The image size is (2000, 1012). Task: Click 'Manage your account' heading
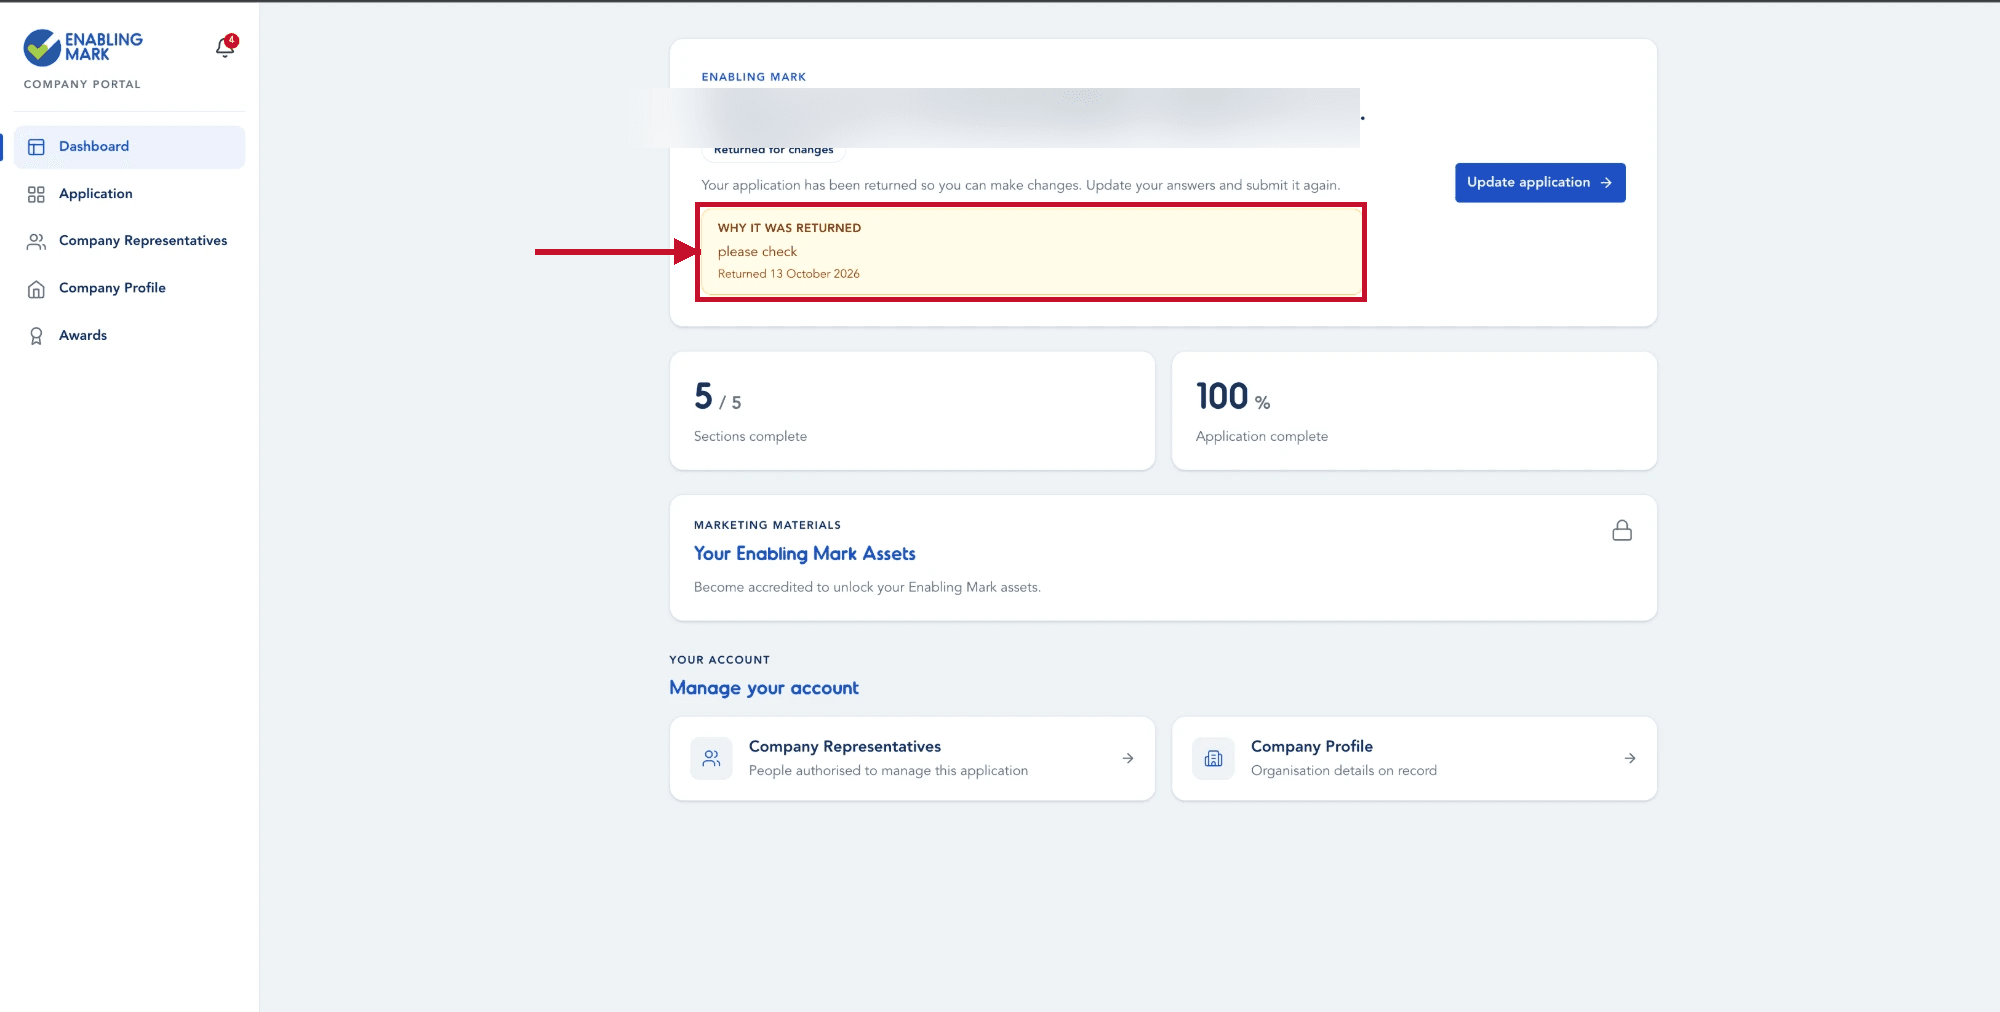point(764,688)
